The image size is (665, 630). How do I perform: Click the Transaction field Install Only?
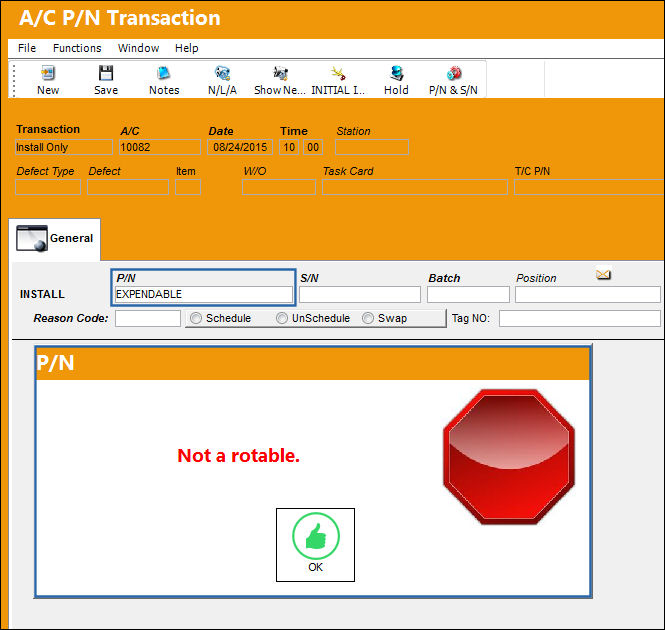(64, 147)
